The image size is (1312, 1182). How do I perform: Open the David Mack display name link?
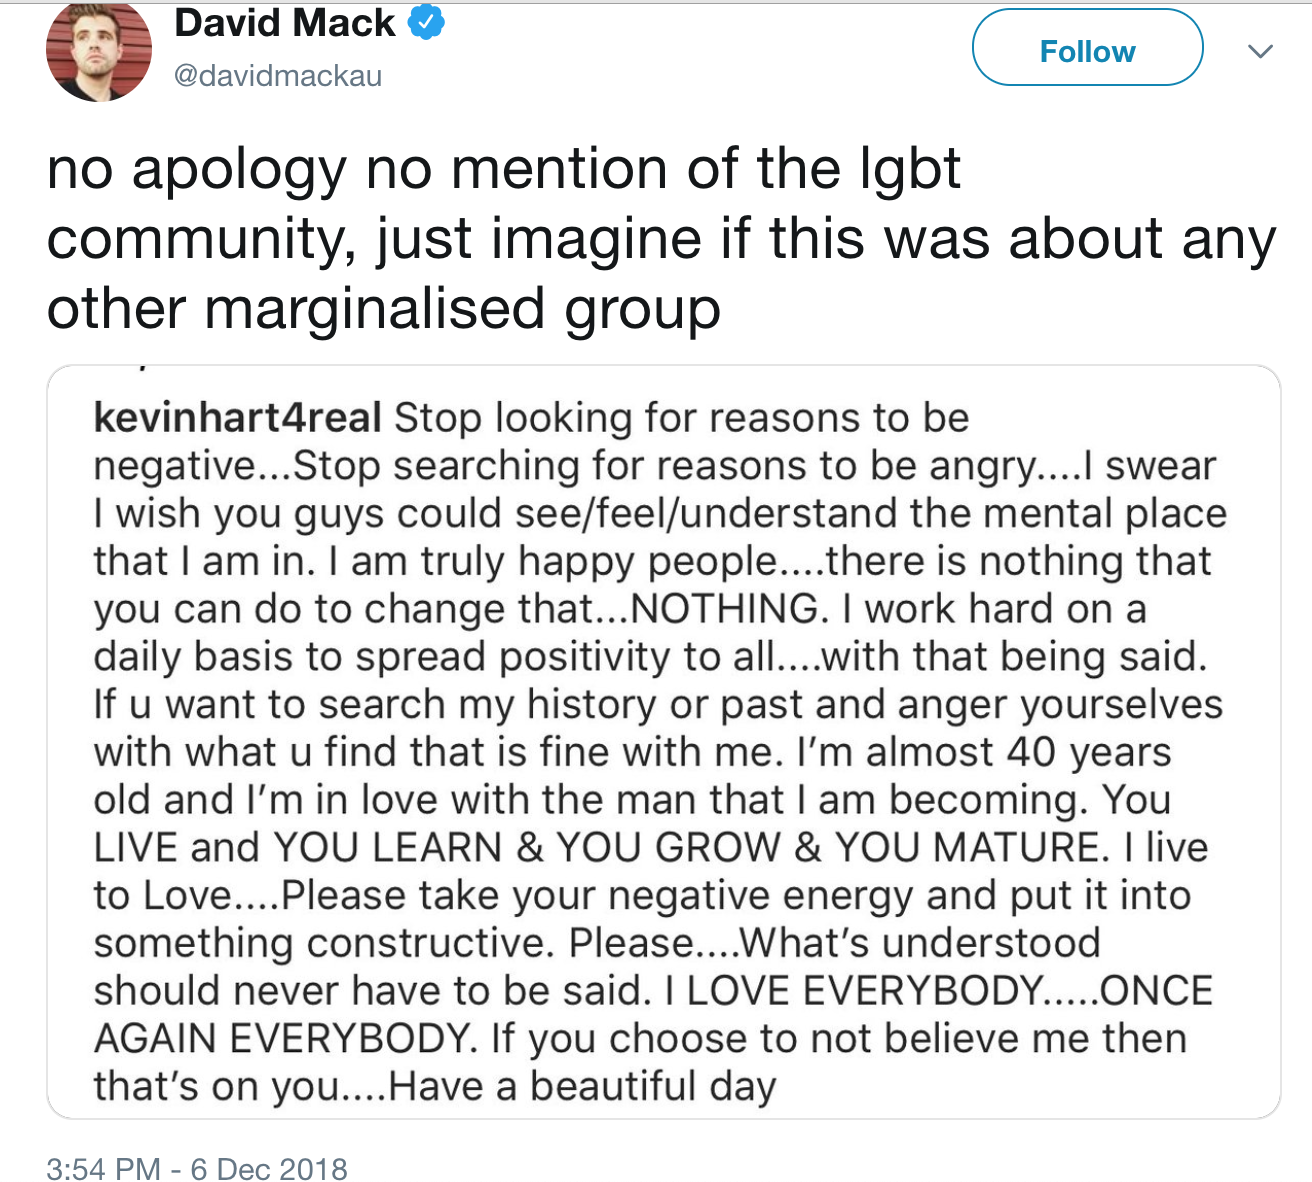pyautogui.click(x=284, y=23)
